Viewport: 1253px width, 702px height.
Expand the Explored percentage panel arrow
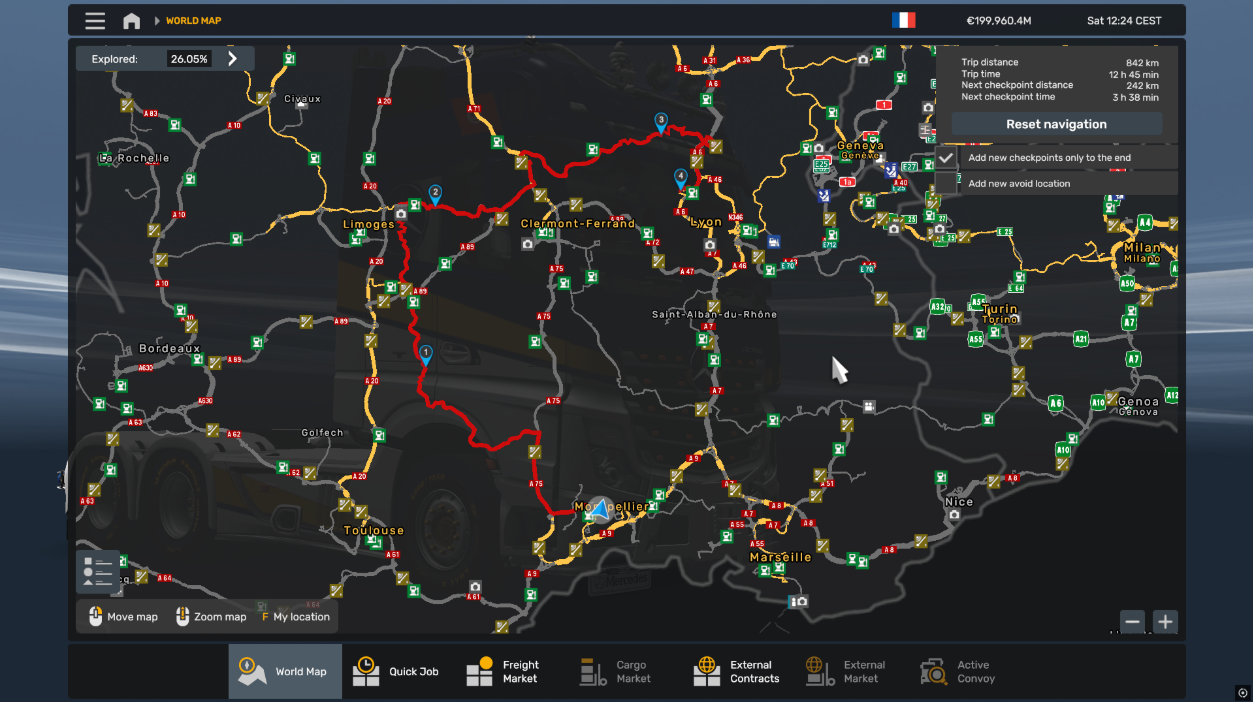click(x=233, y=59)
